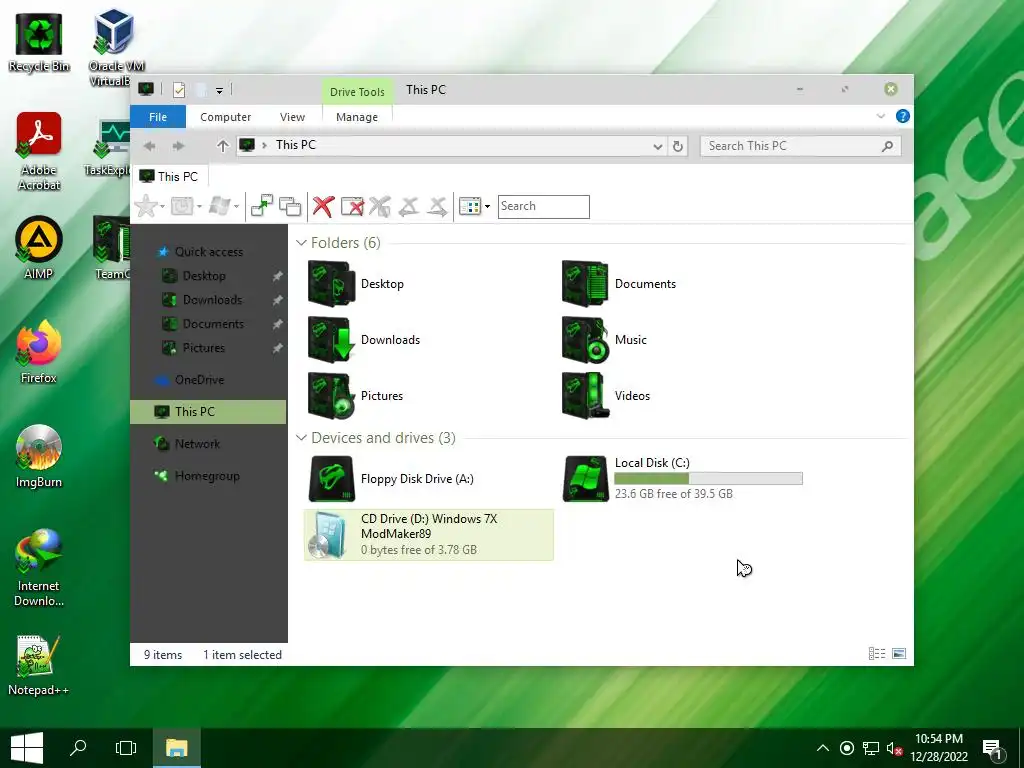Viewport: 1024px width, 768px height.
Task: Select the This PC tab below address bar
Action: (x=169, y=176)
